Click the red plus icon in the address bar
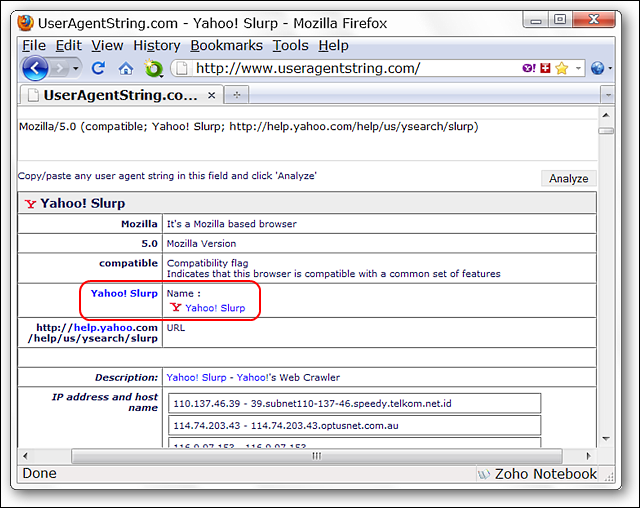Image resolution: width=640 pixels, height=508 pixels. [x=544, y=68]
